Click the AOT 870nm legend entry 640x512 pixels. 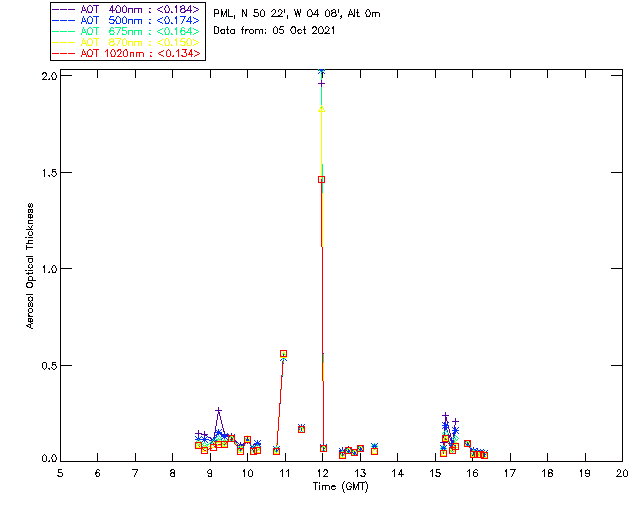126,42
